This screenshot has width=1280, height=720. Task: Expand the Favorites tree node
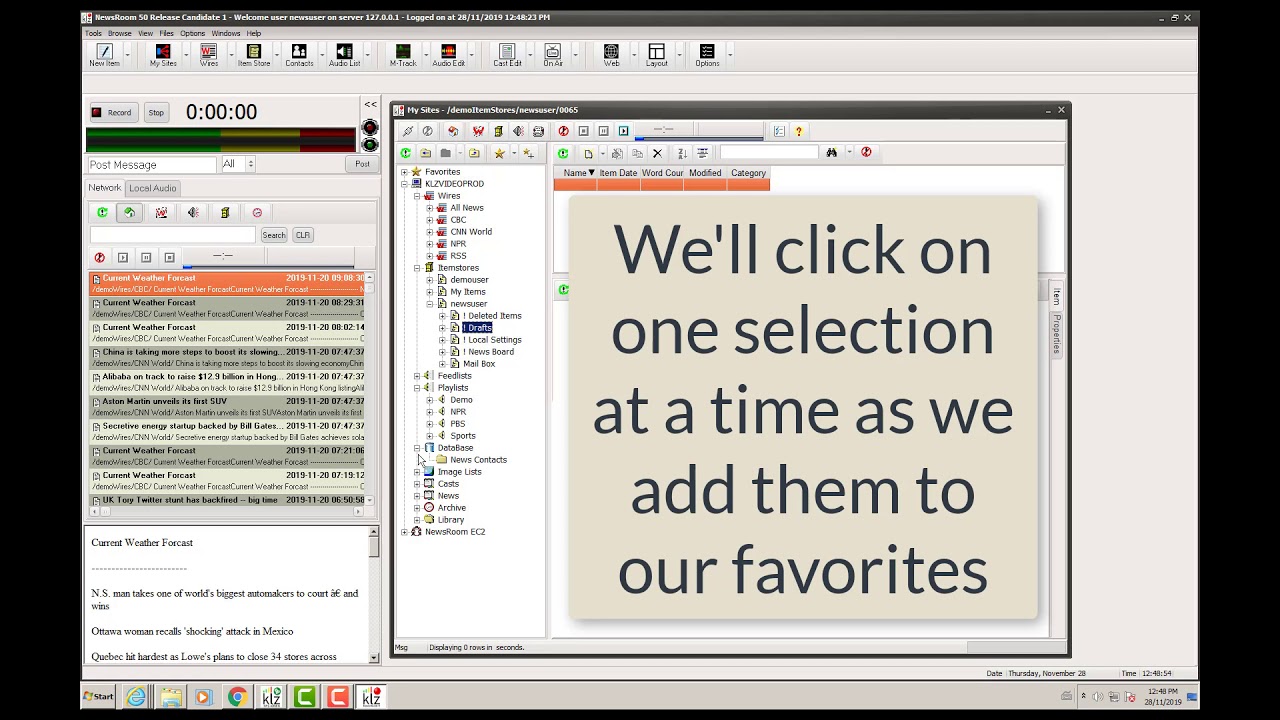pos(405,172)
